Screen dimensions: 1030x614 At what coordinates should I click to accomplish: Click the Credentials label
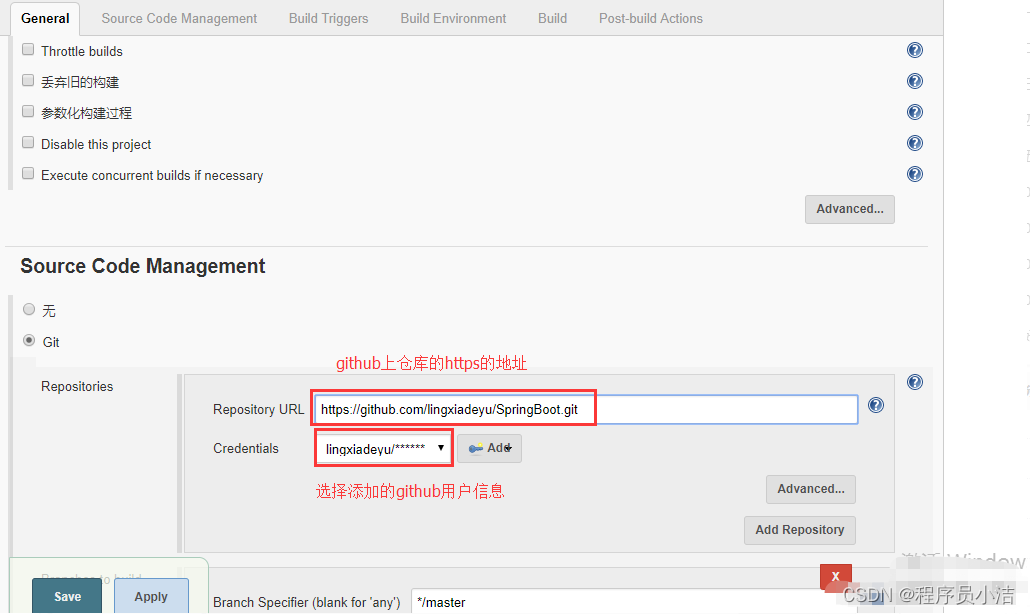[246, 449]
